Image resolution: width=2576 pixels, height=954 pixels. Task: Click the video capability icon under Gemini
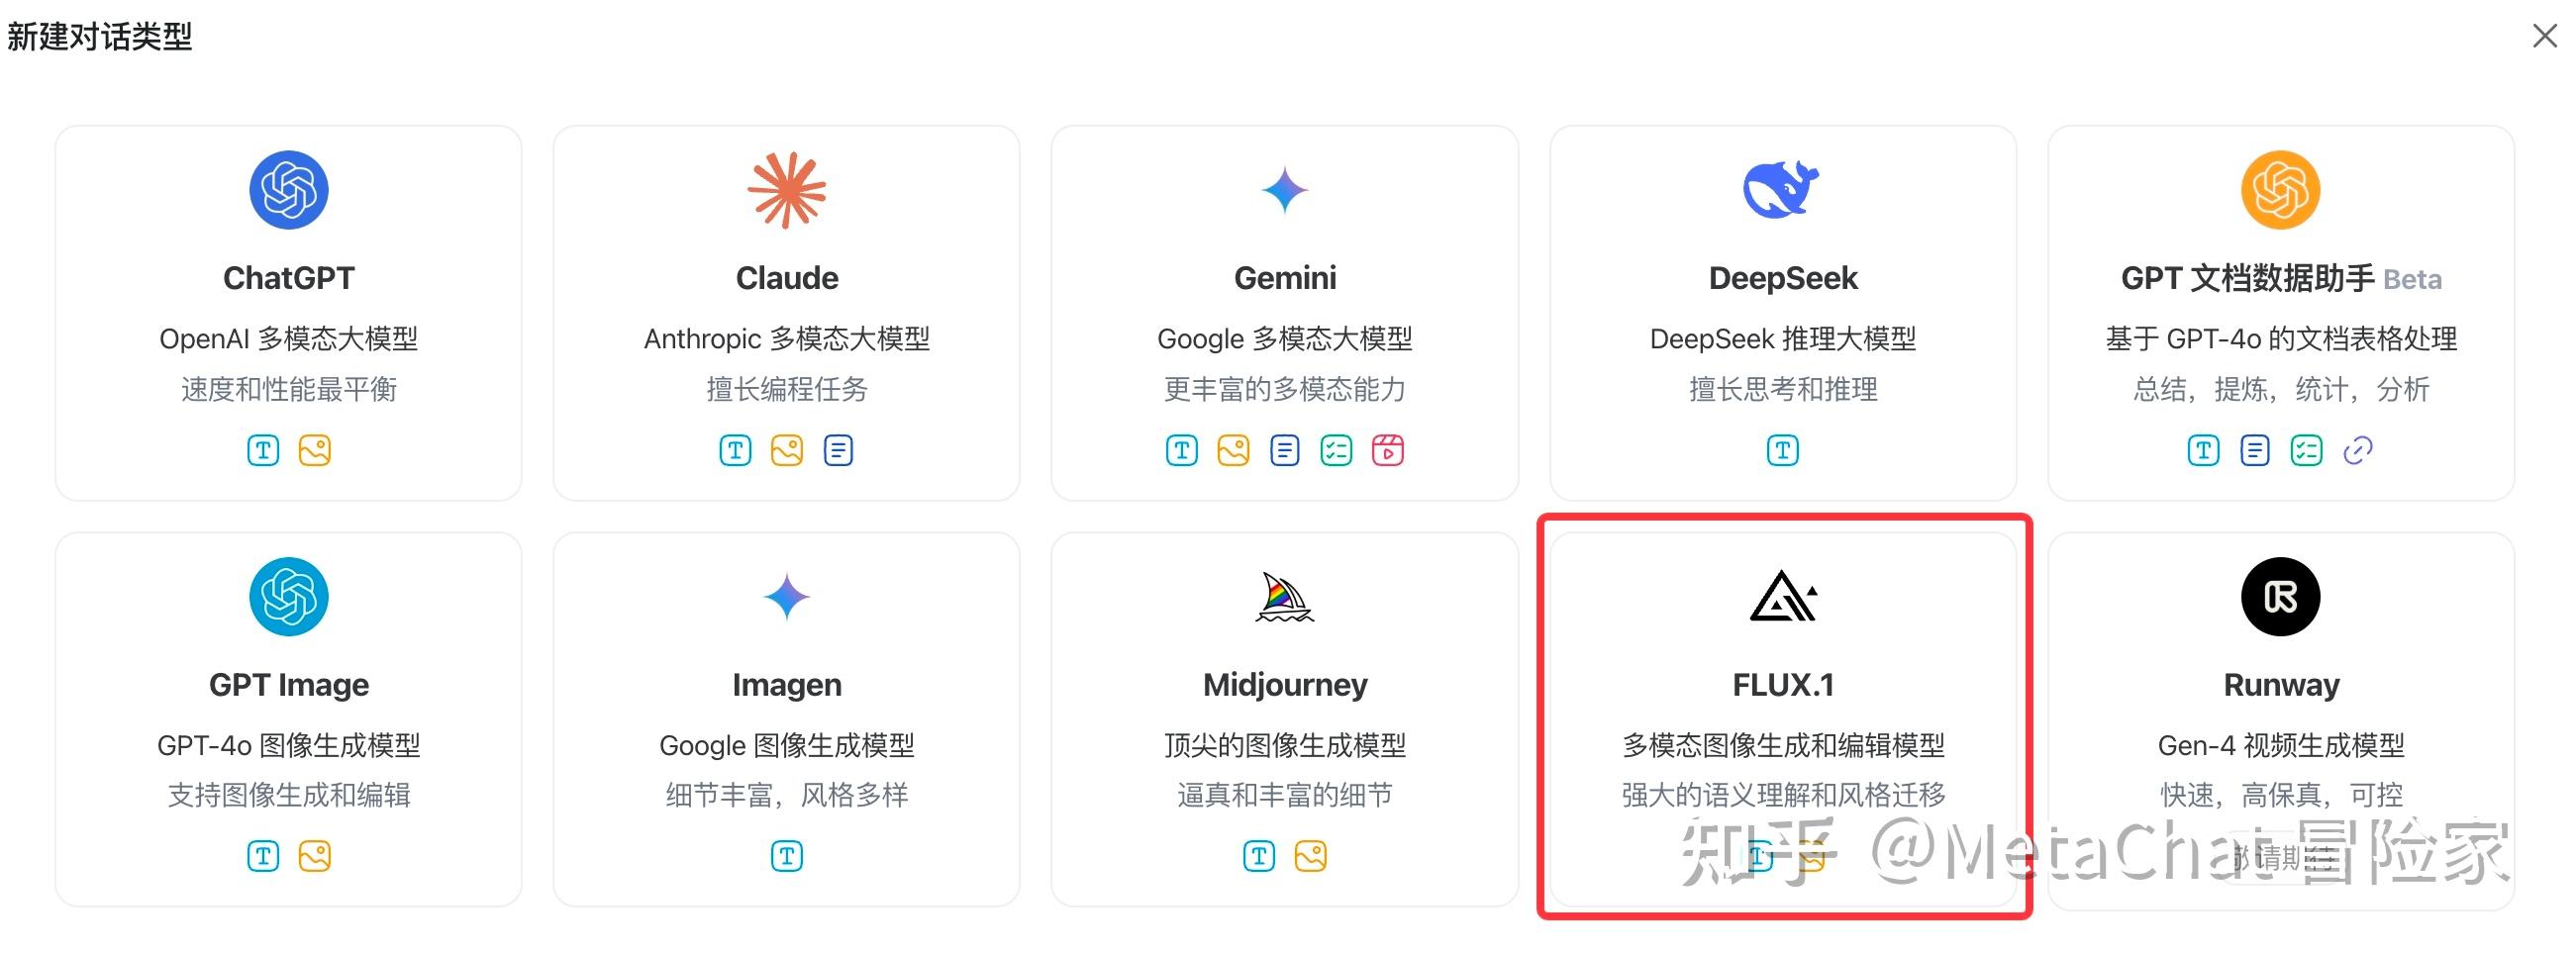point(1389,450)
